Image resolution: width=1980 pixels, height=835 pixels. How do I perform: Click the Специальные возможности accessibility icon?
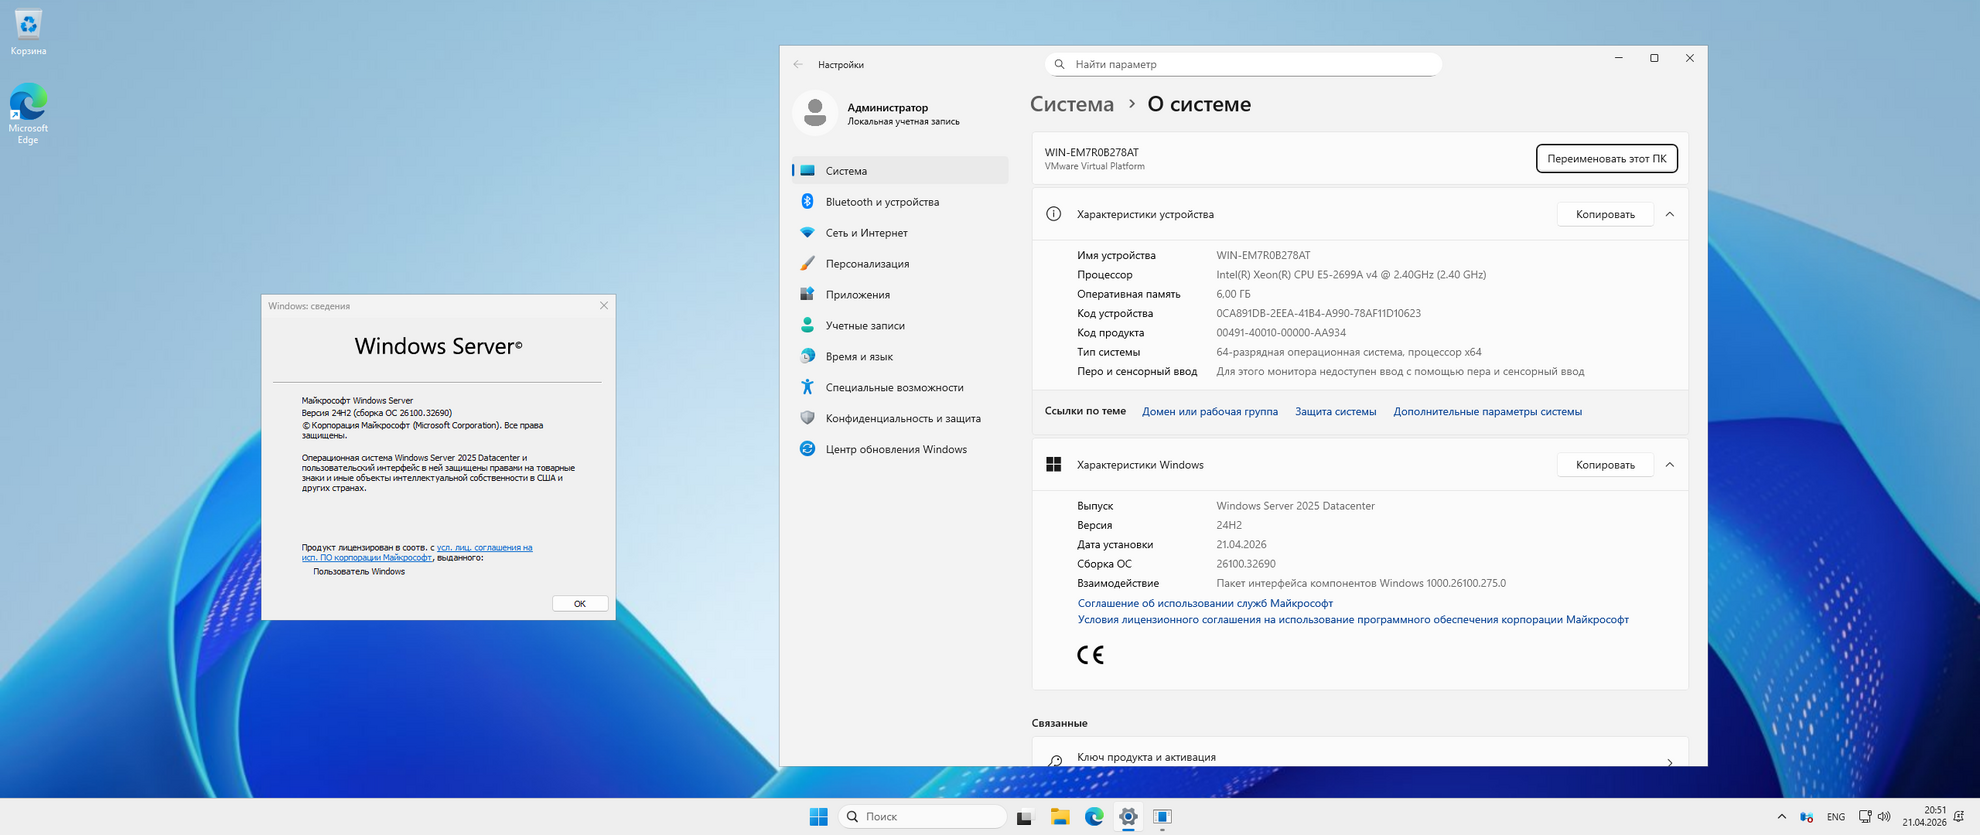coord(807,387)
